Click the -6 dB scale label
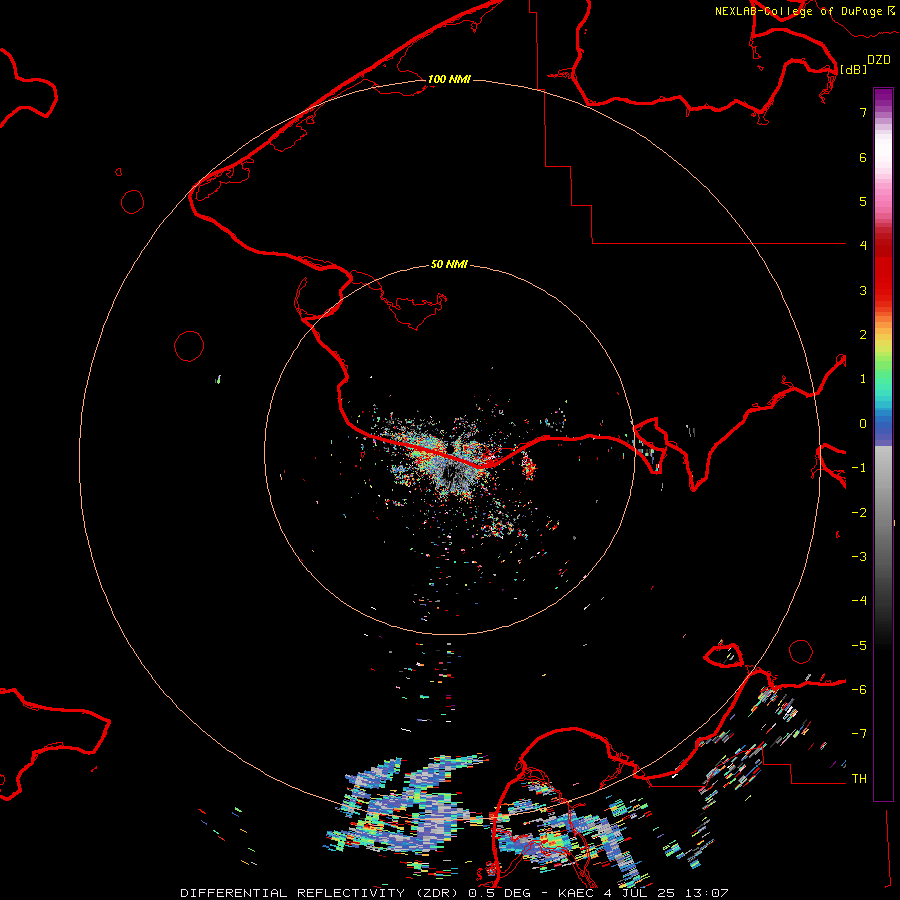This screenshot has width=900, height=900. pyautogui.click(x=859, y=690)
